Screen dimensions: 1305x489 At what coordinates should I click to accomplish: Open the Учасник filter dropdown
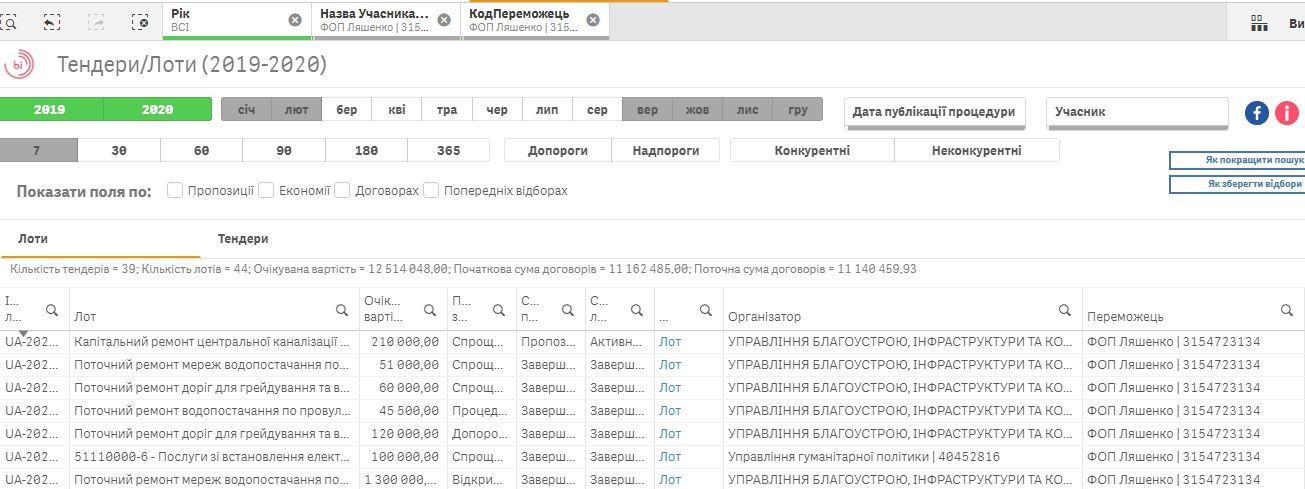pyautogui.click(x=1137, y=113)
